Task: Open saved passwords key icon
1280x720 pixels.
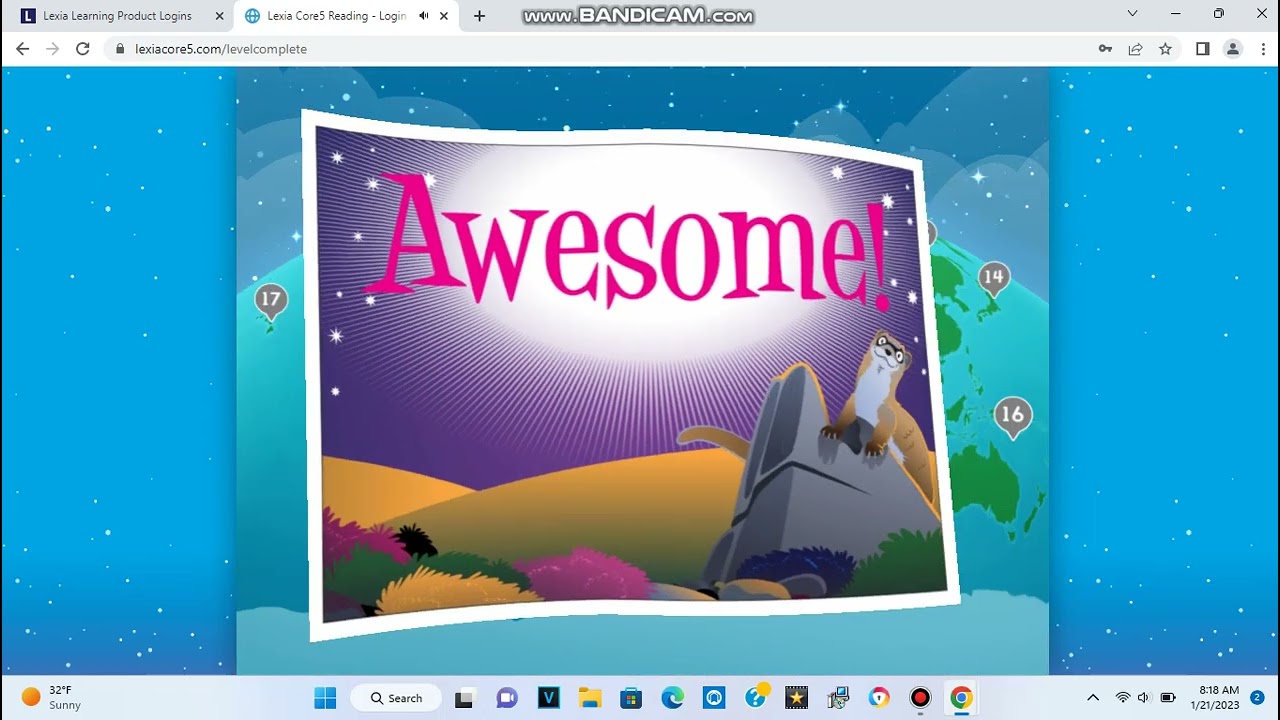Action: (x=1105, y=49)
